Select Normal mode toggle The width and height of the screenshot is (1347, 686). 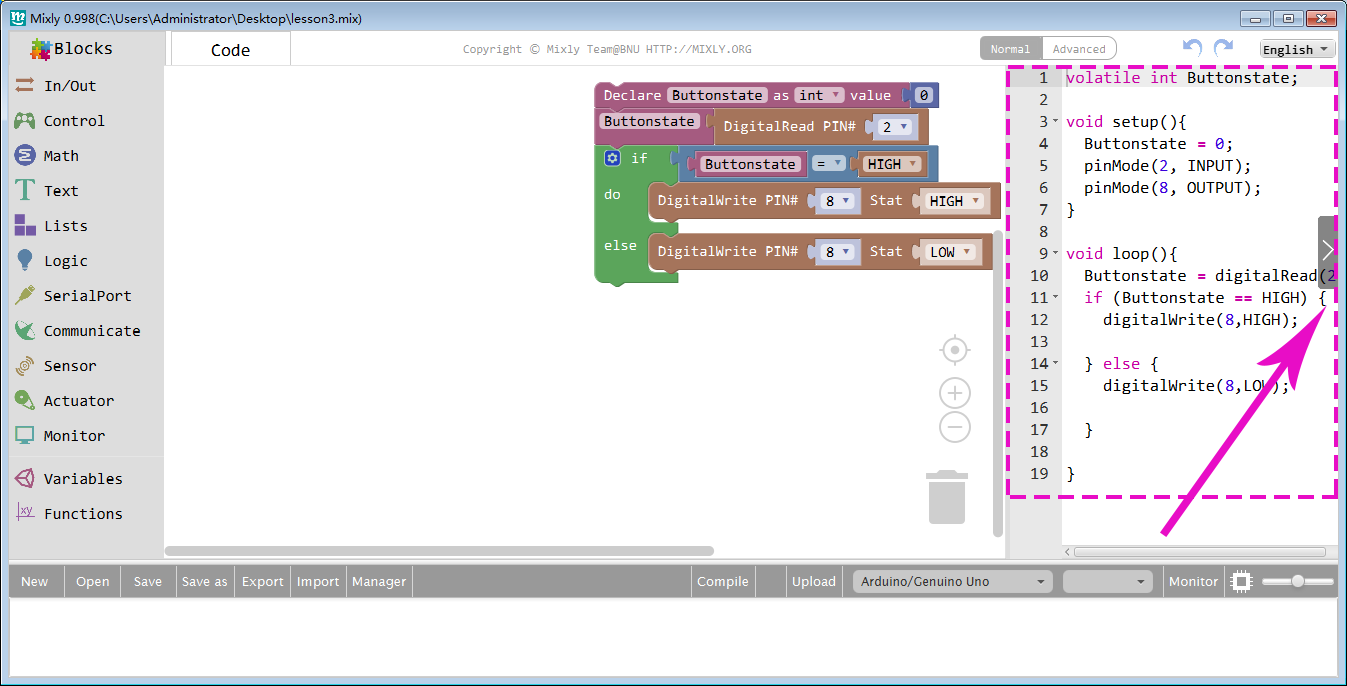[1010, 49]
